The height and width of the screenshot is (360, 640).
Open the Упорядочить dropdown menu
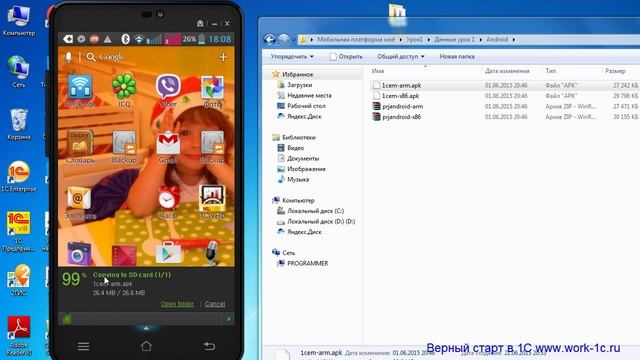pyautogui.click(x=292, y=56)
